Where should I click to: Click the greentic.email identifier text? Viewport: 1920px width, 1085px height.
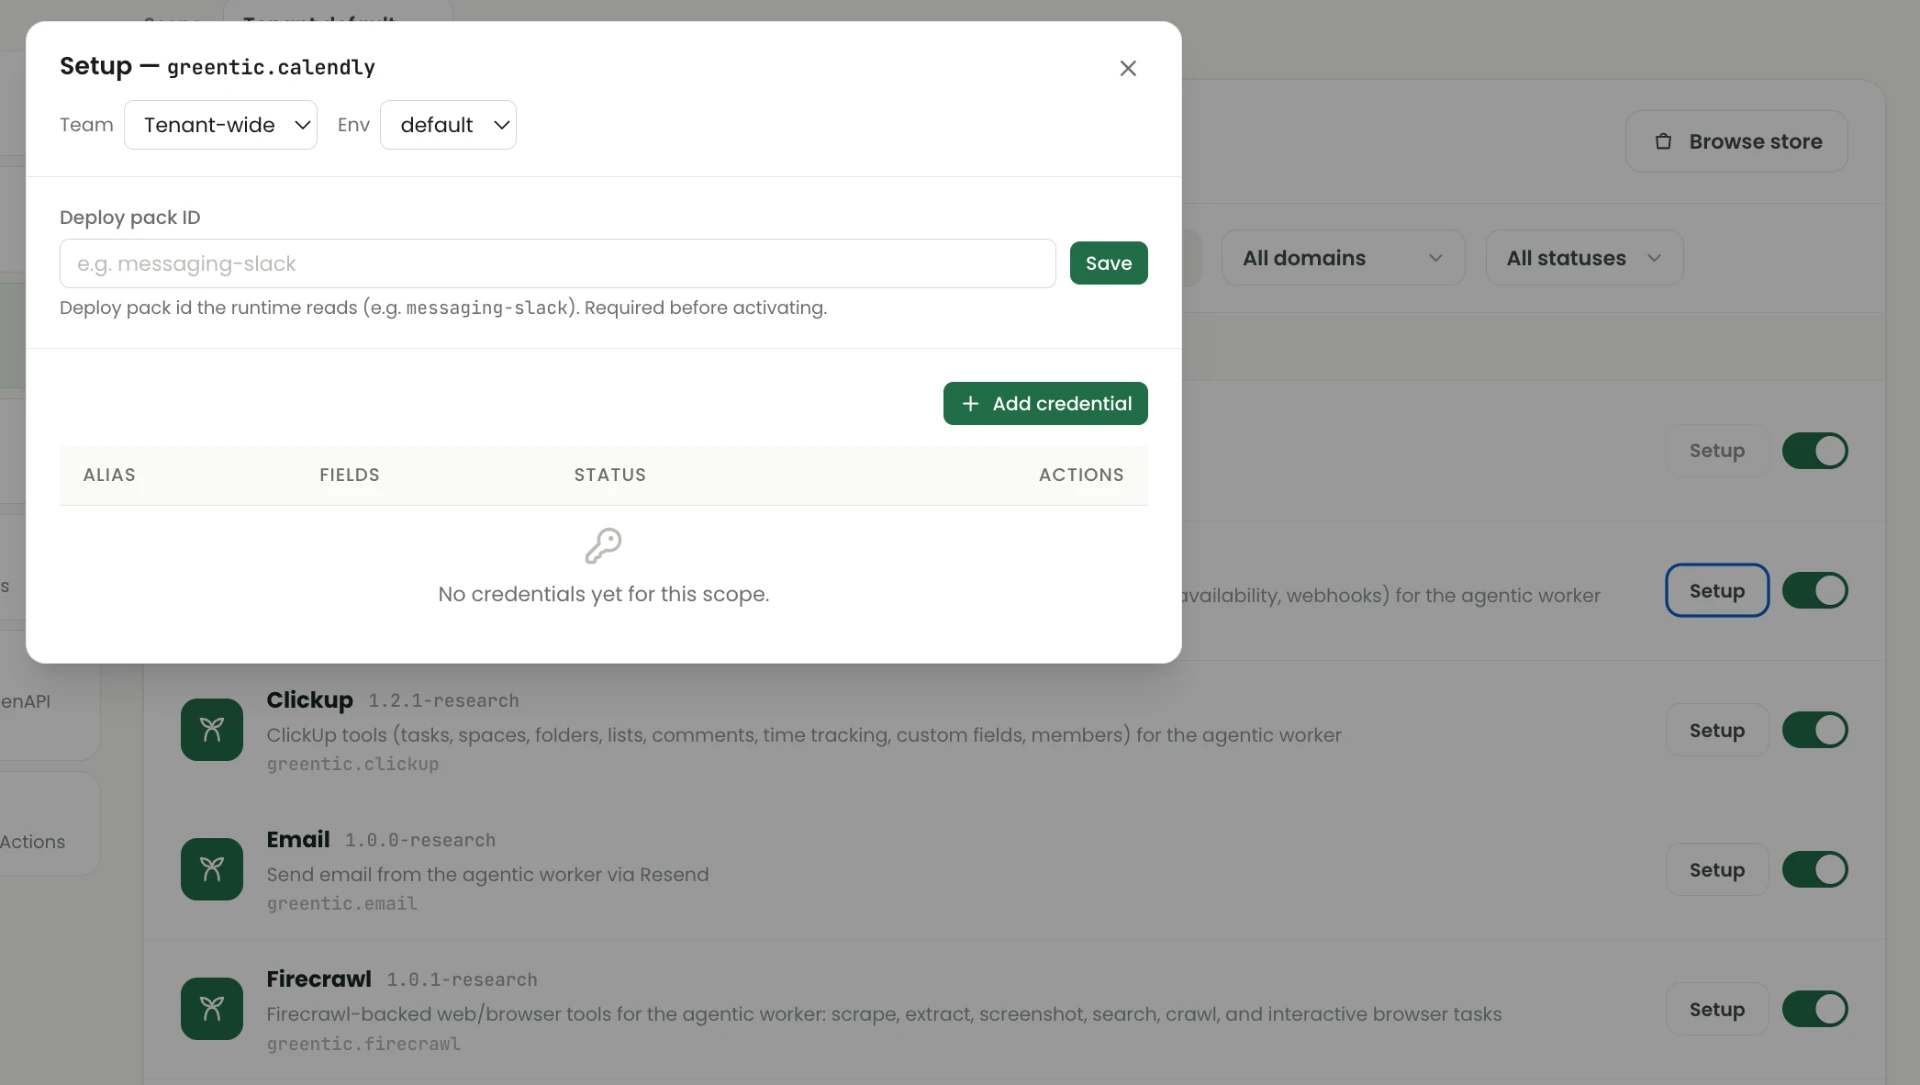pos(342,904)
